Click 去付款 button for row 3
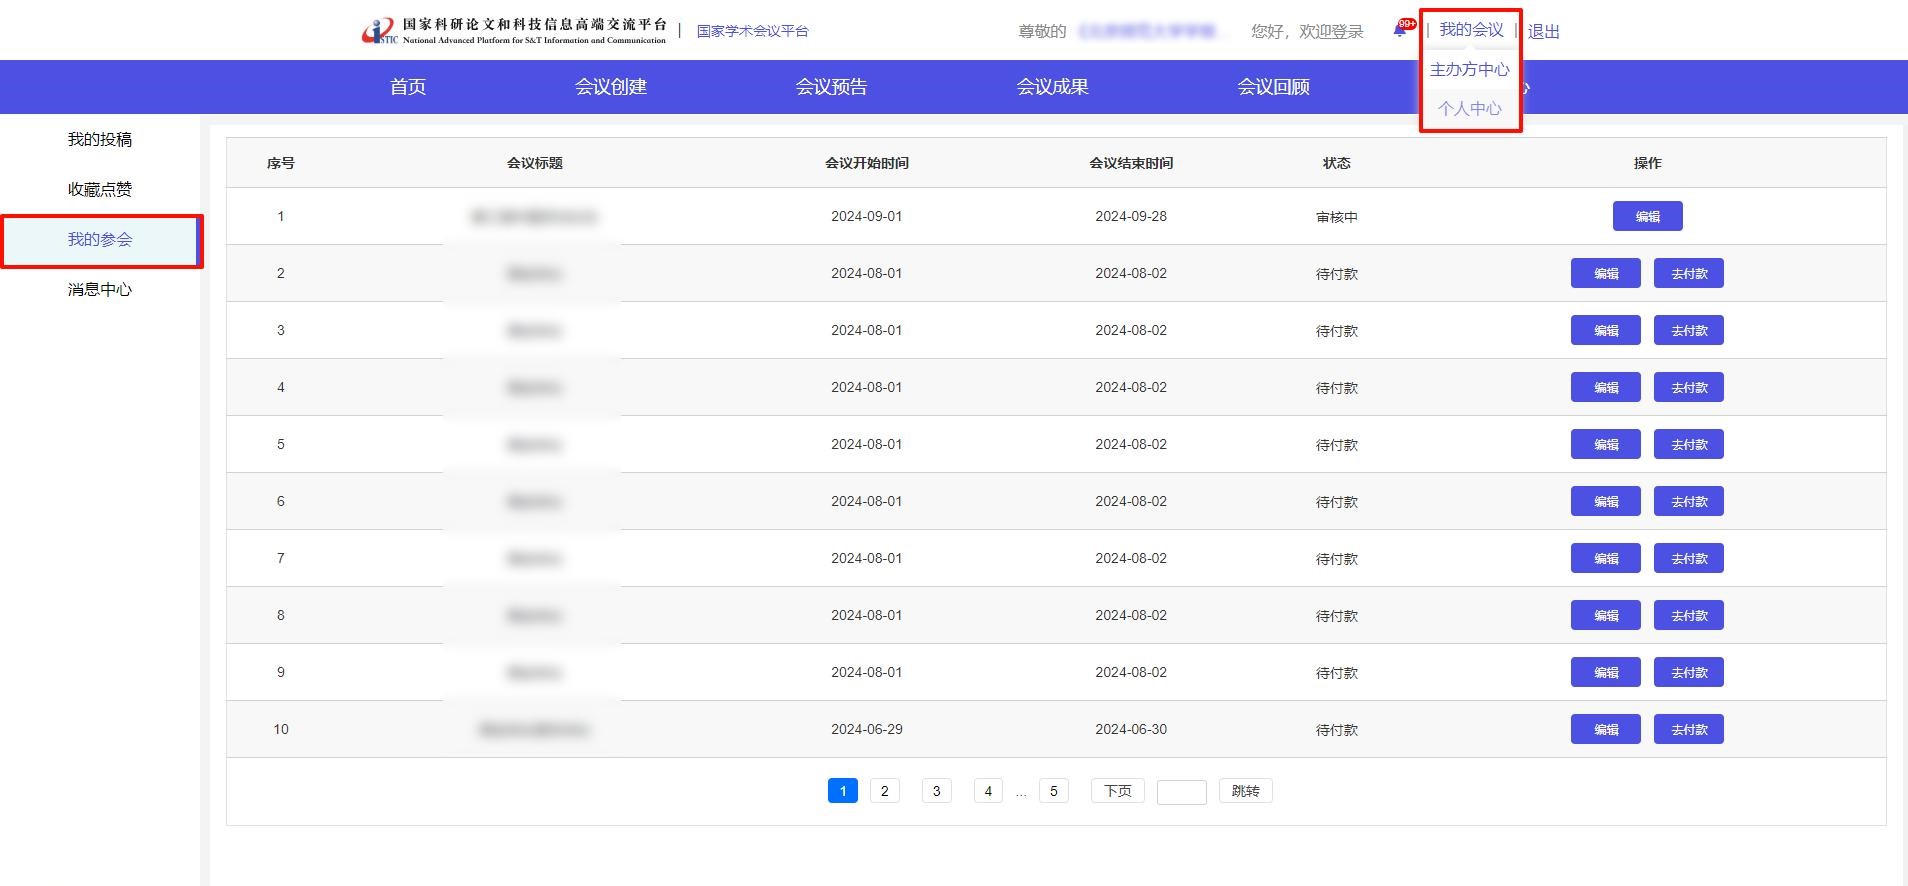Image resolution: width=1908 pixels, height=886 pixels. pos(1689,330)
